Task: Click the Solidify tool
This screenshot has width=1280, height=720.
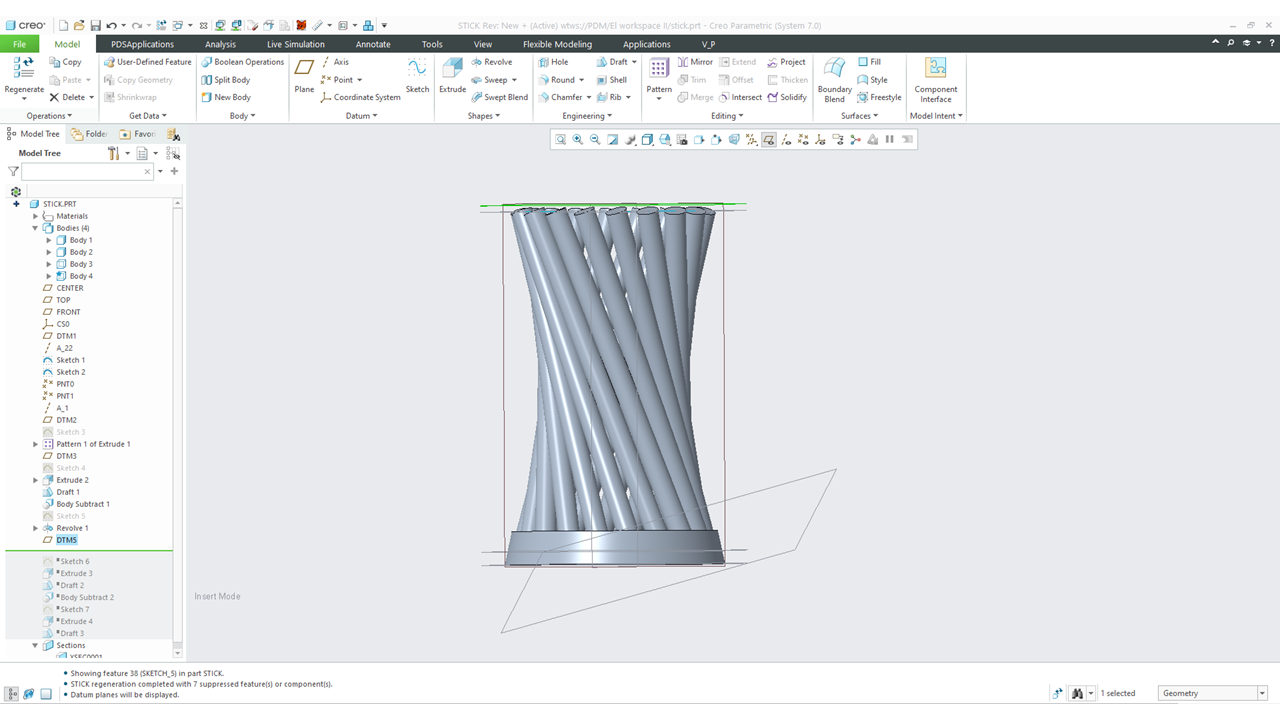Action: click(787, 97)
